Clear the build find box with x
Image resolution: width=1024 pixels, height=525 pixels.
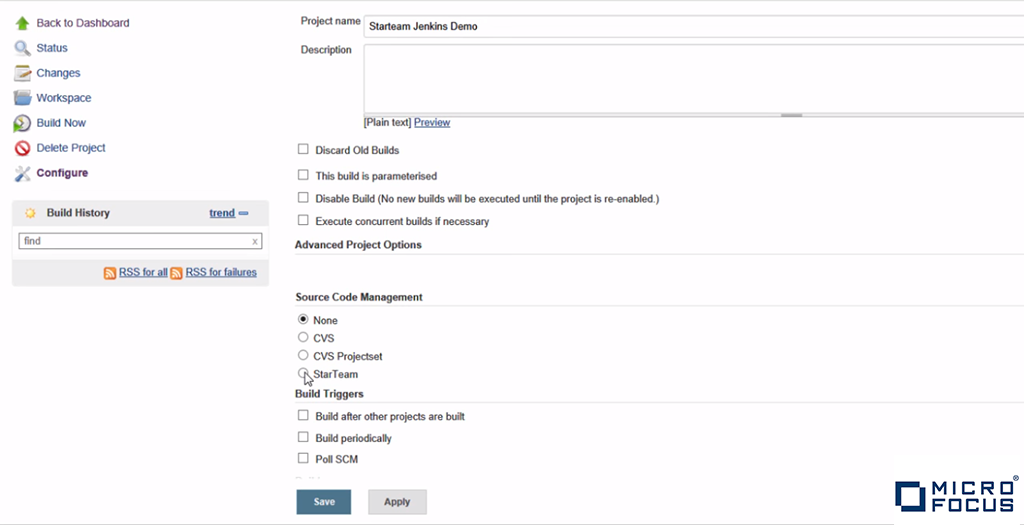click(255, 241)
